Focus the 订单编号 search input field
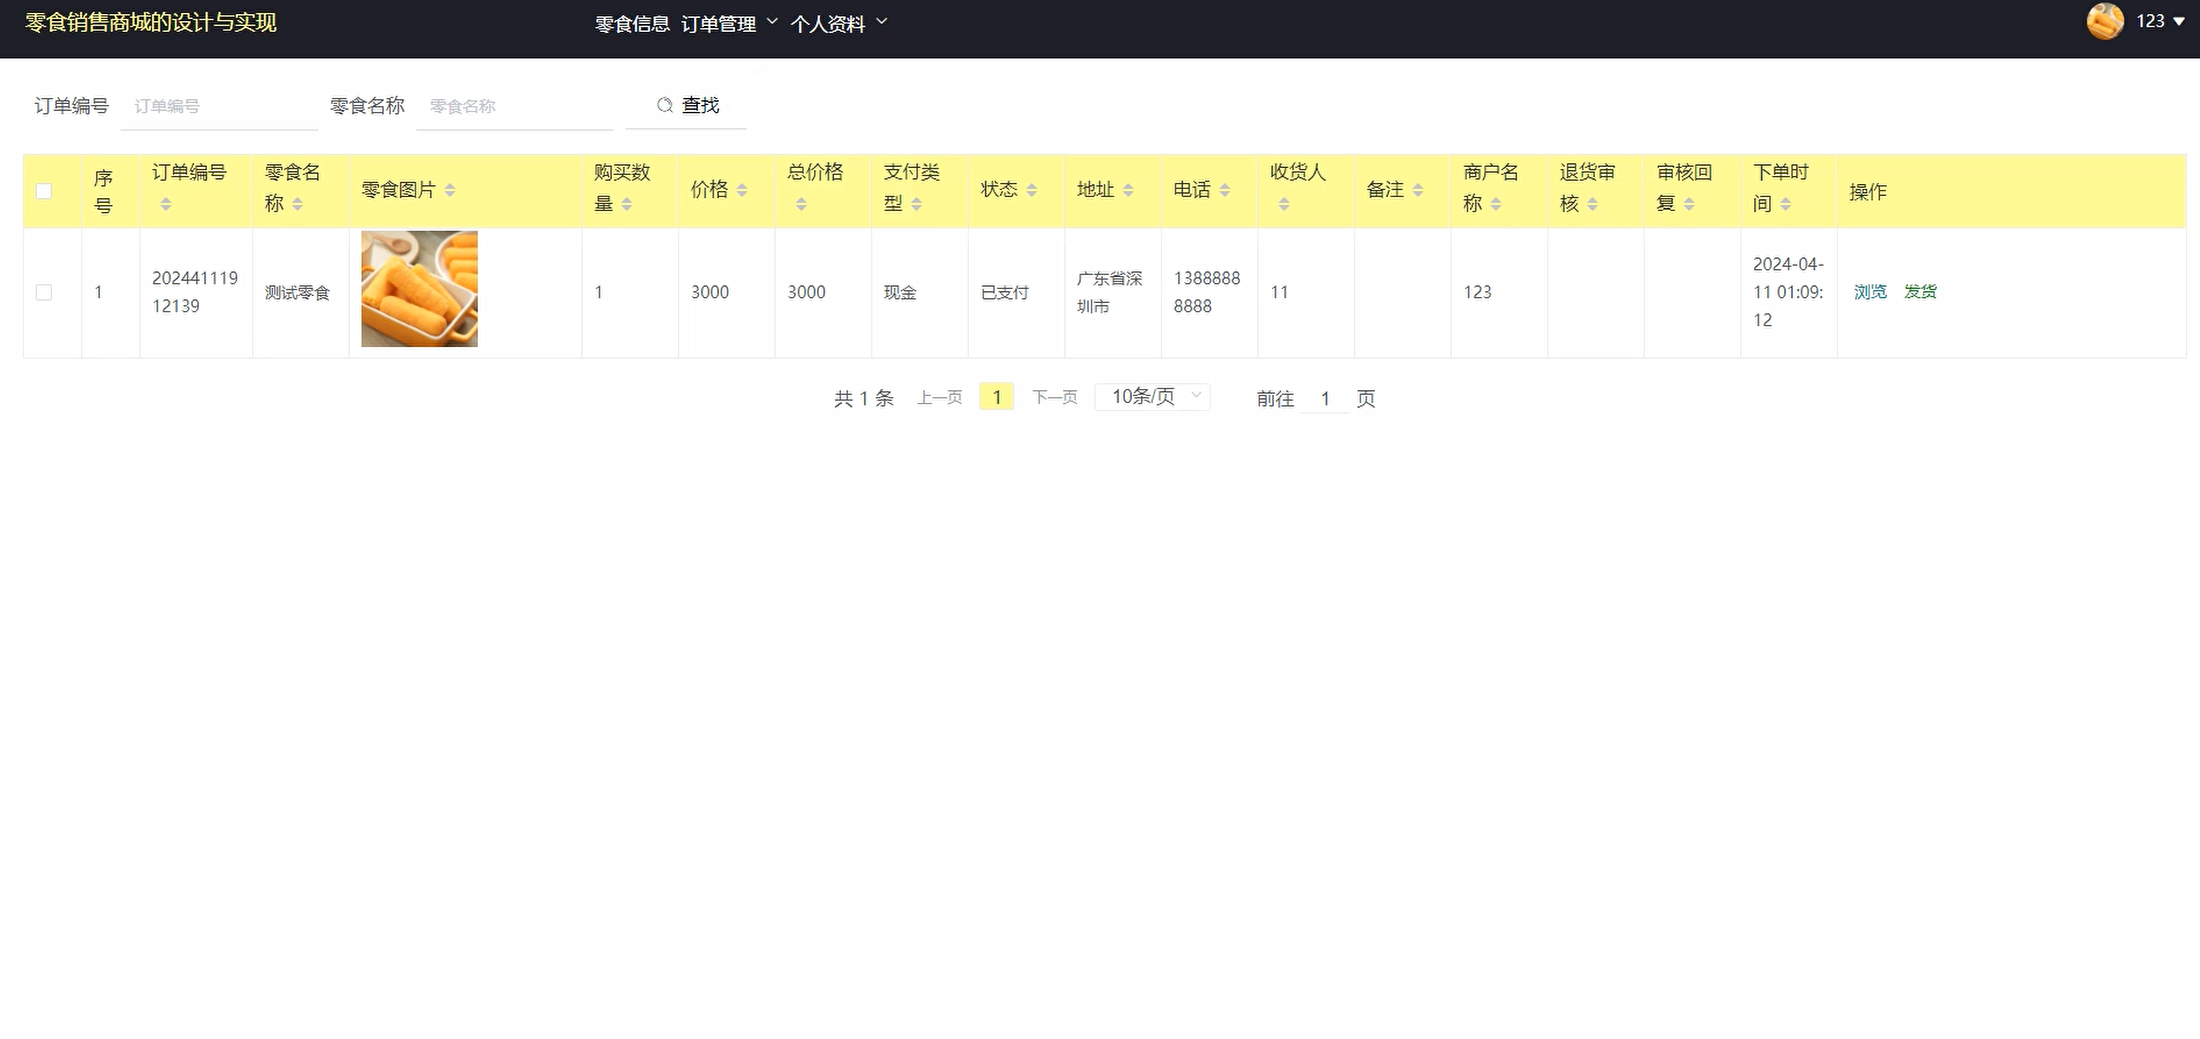2200x1039 pixels. [x=219, y=106]
